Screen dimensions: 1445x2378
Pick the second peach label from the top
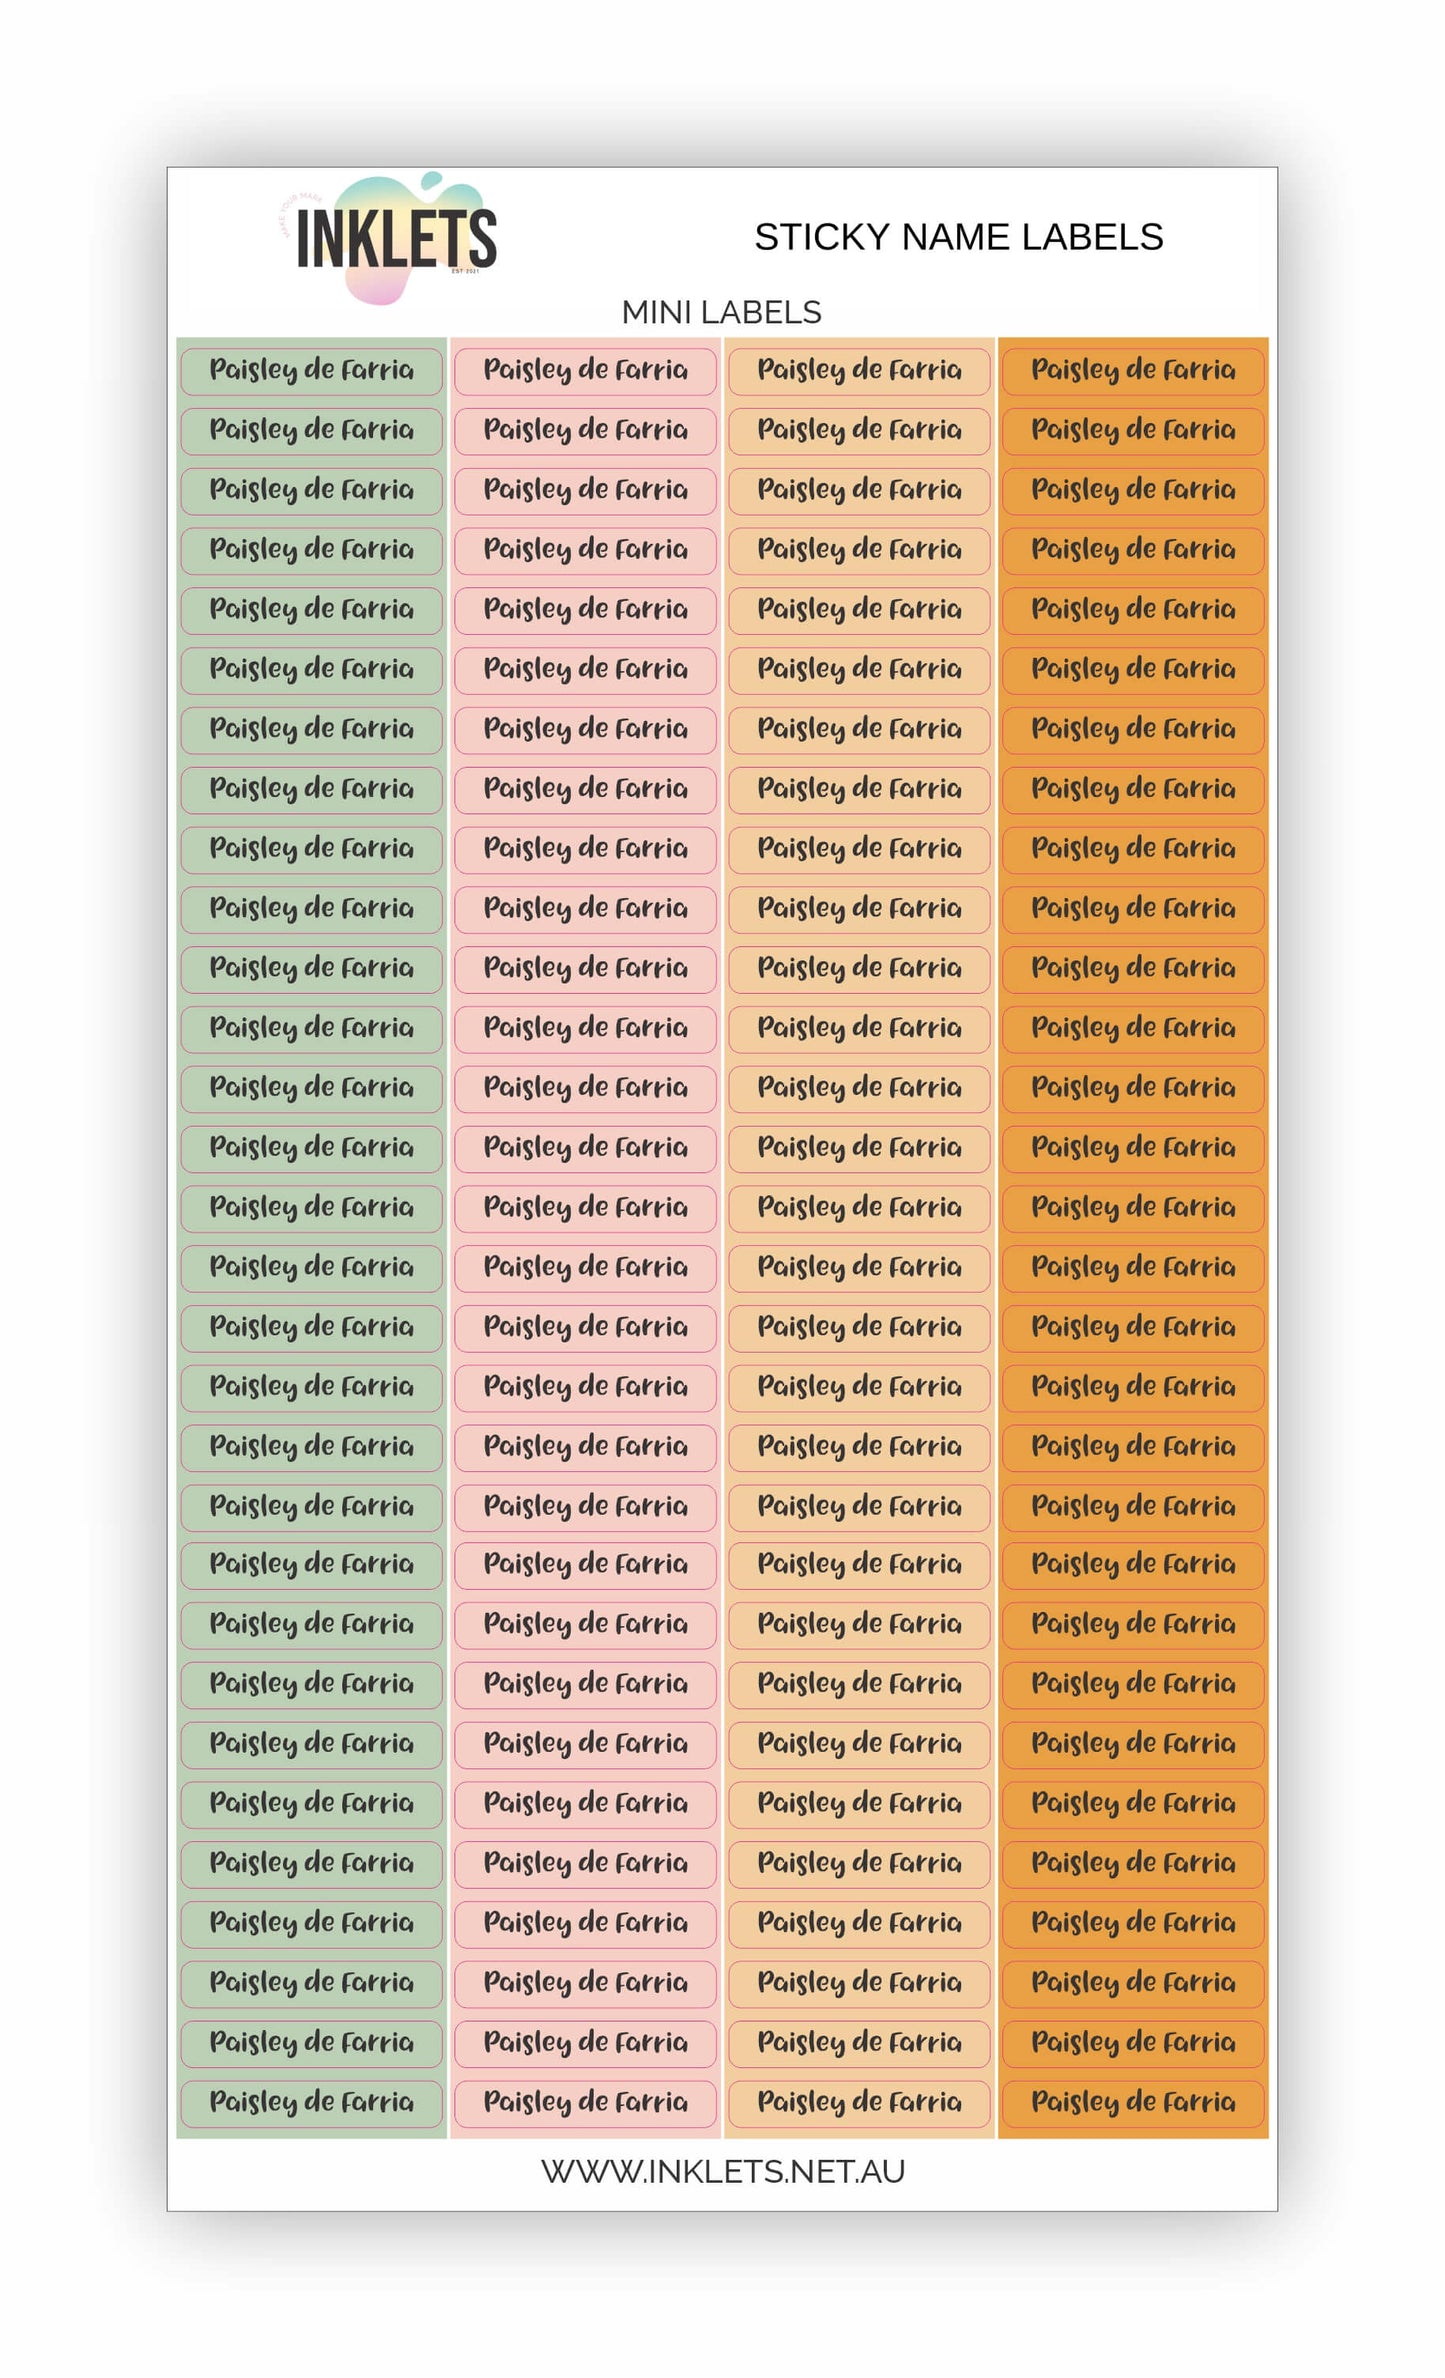(x=859, y=431)
